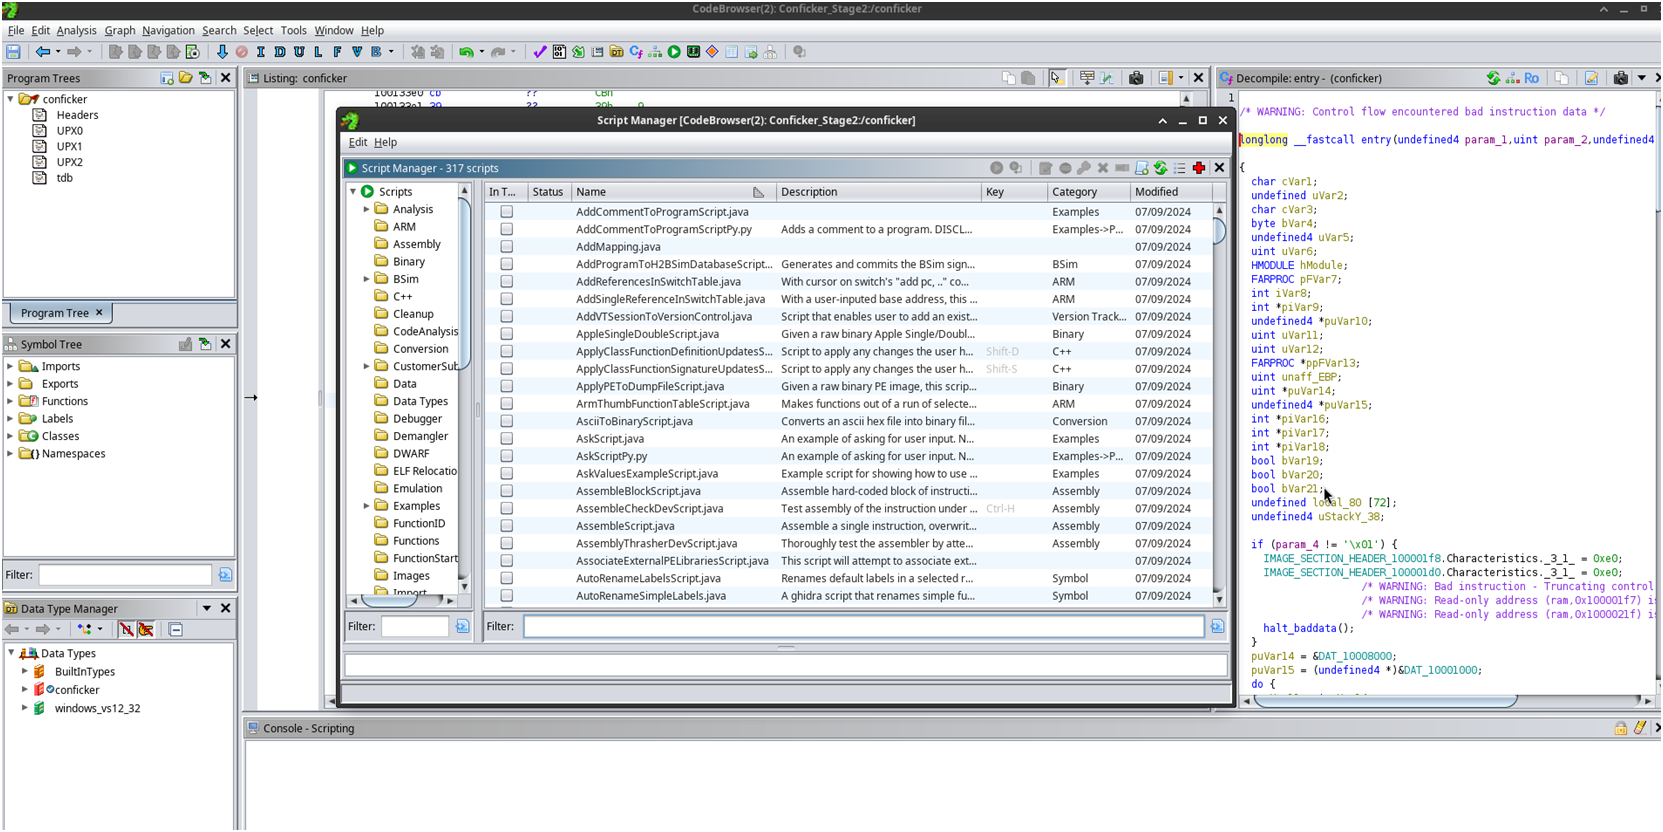The height and width of the screenshot is (832, 1663).
Task: Collapse the conficker program tree node
Action: [10, 99]
